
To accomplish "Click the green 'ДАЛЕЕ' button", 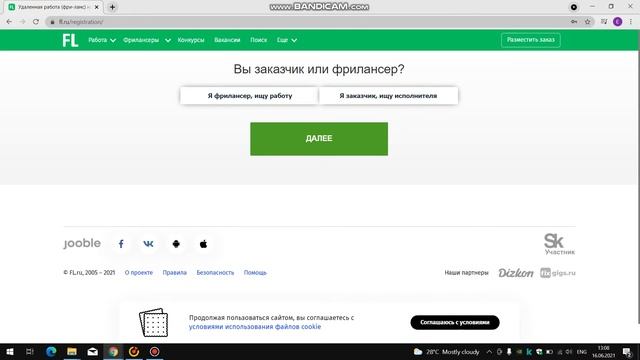I will click(319, 139).
